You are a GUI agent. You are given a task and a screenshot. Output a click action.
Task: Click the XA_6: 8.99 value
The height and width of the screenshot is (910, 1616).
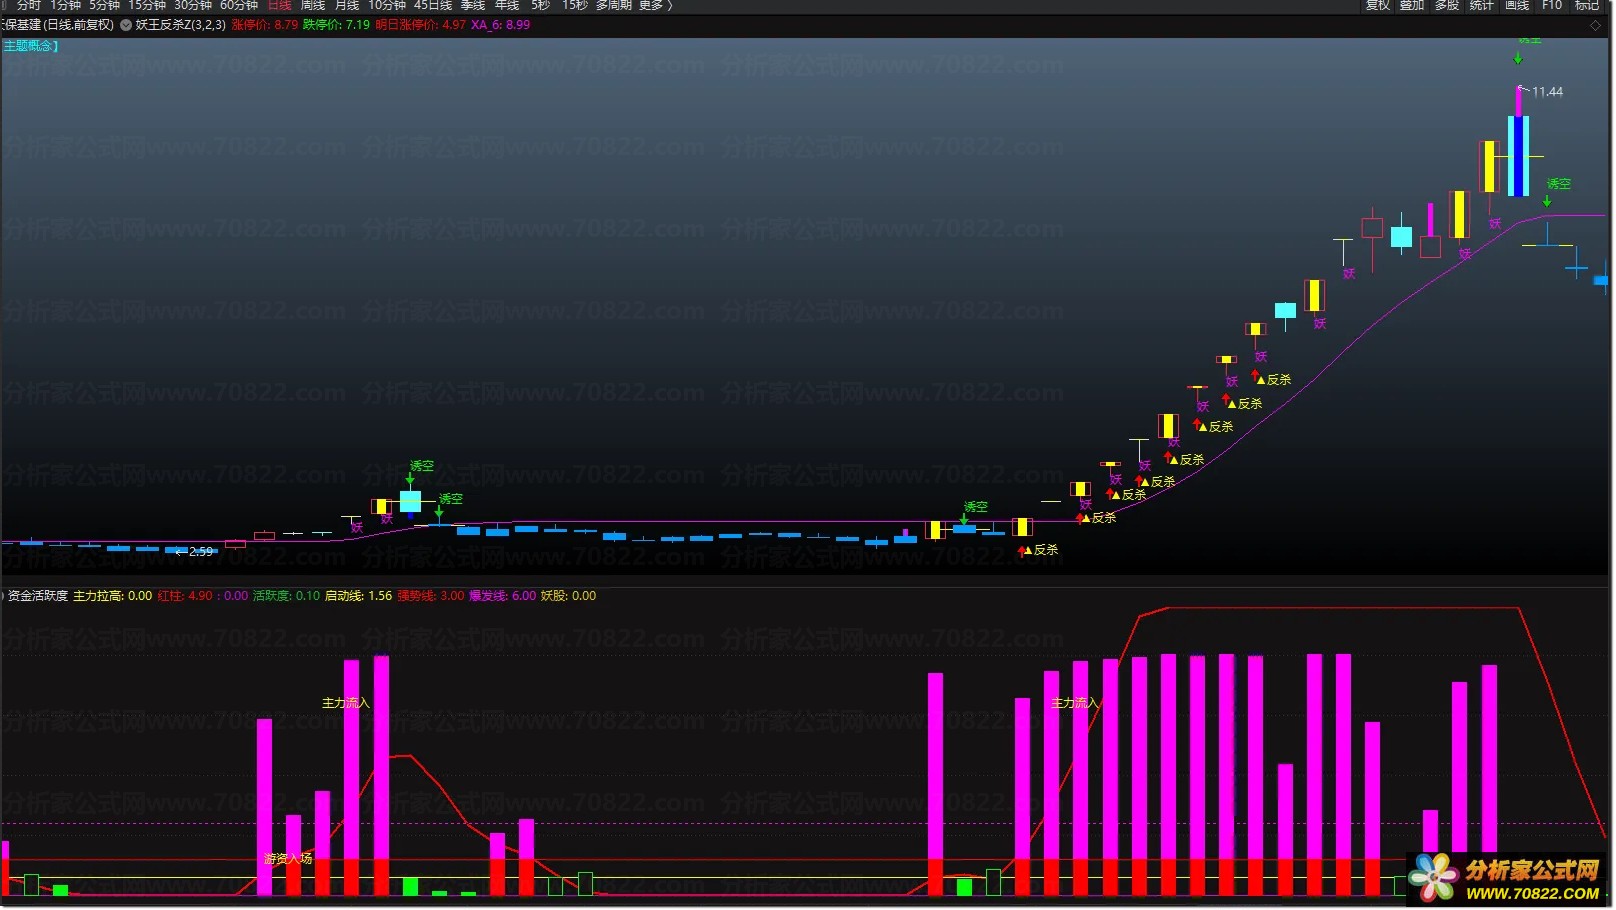[x=501, y=25]
